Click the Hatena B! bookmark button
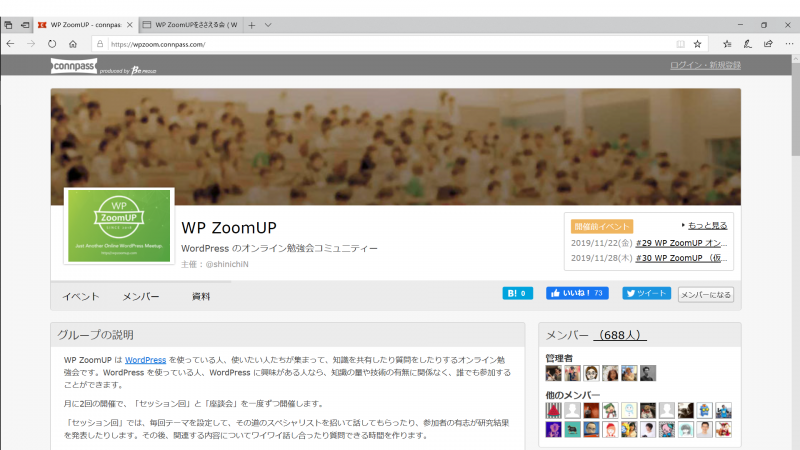The width and height of the screenshot is (800, 450). tap(517, 293)
